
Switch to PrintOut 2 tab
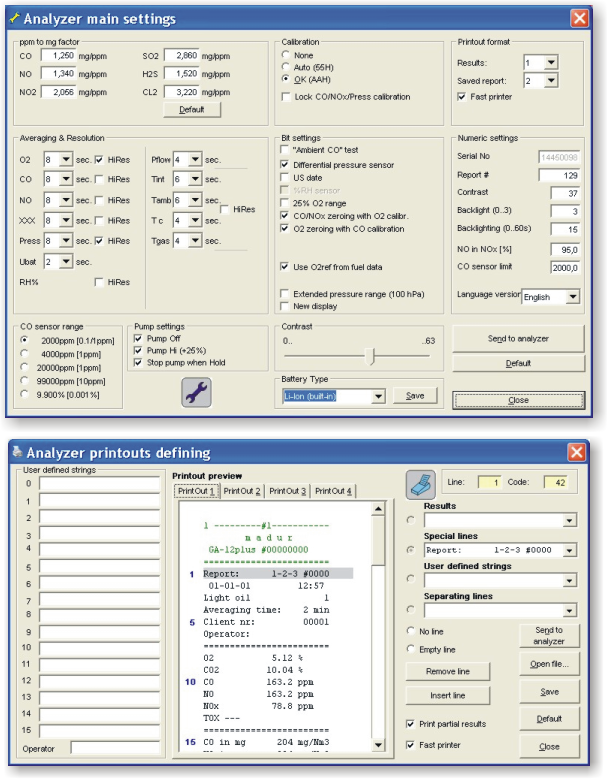[x=242, y=491]
